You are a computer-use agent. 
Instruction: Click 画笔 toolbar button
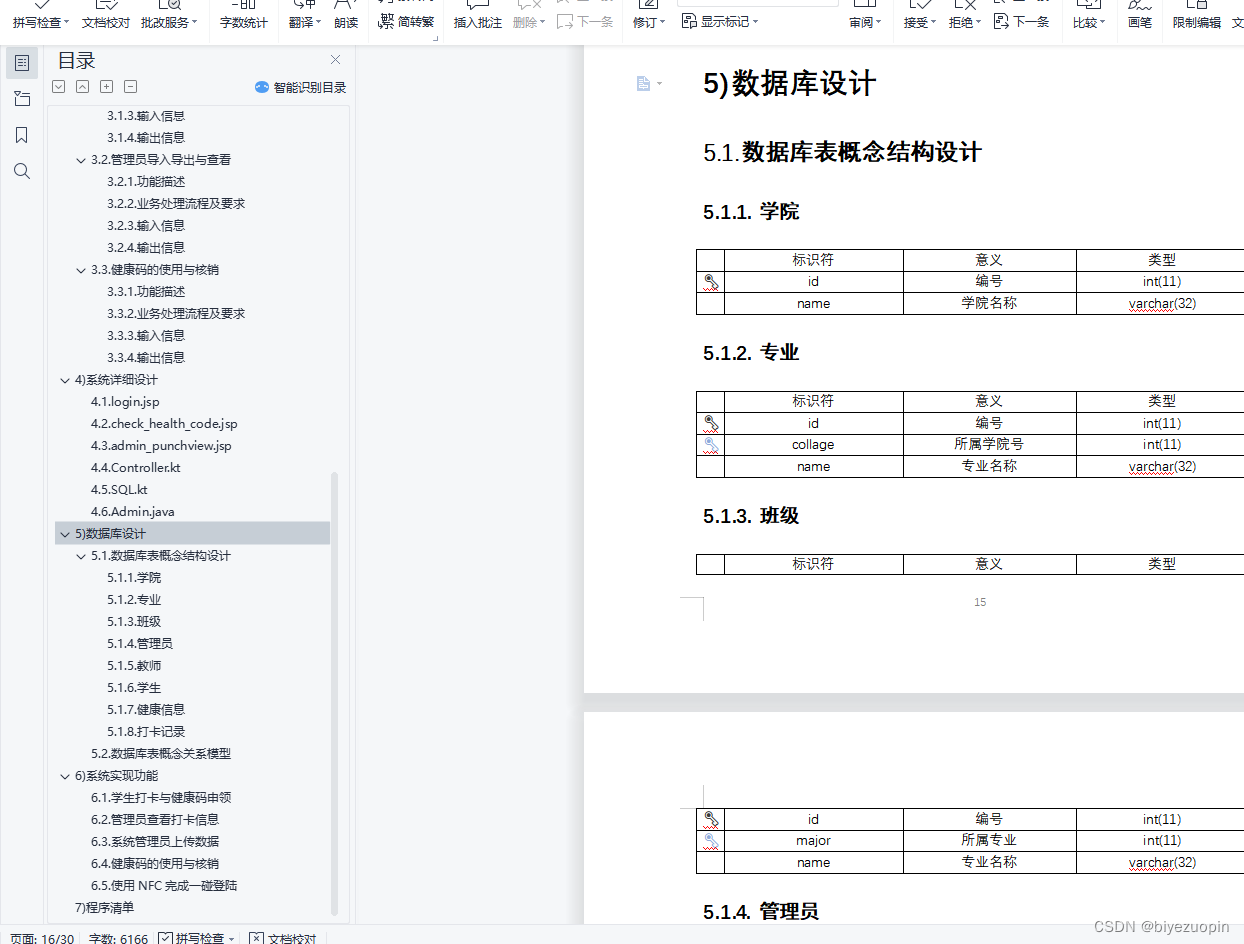(1140, 22)
